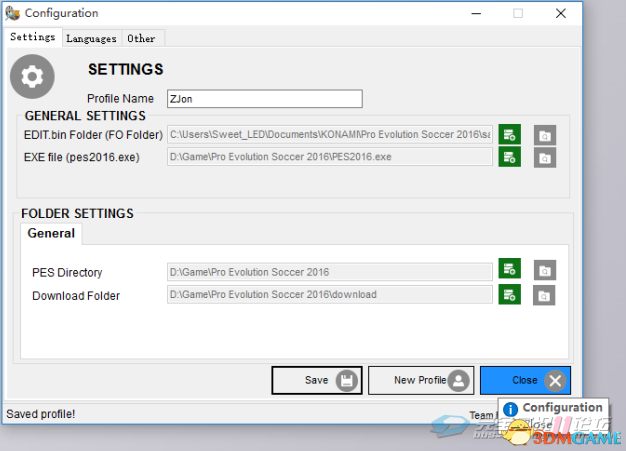
Task: Click the blue info icon in Configuration tooltip
Action: pos(511,409)
